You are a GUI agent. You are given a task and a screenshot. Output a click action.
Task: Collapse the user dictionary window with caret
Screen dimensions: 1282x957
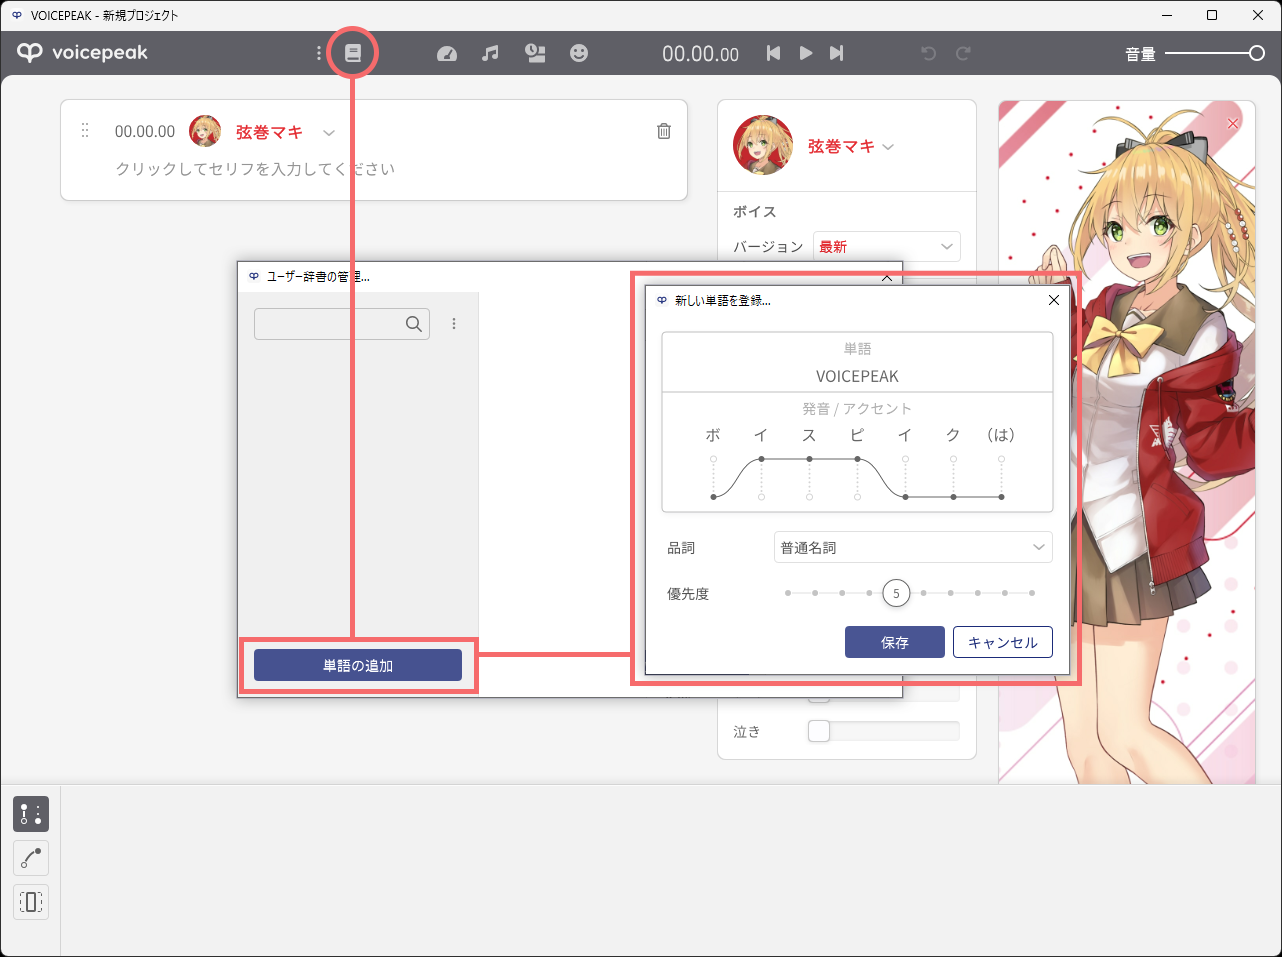pos(887,277)
